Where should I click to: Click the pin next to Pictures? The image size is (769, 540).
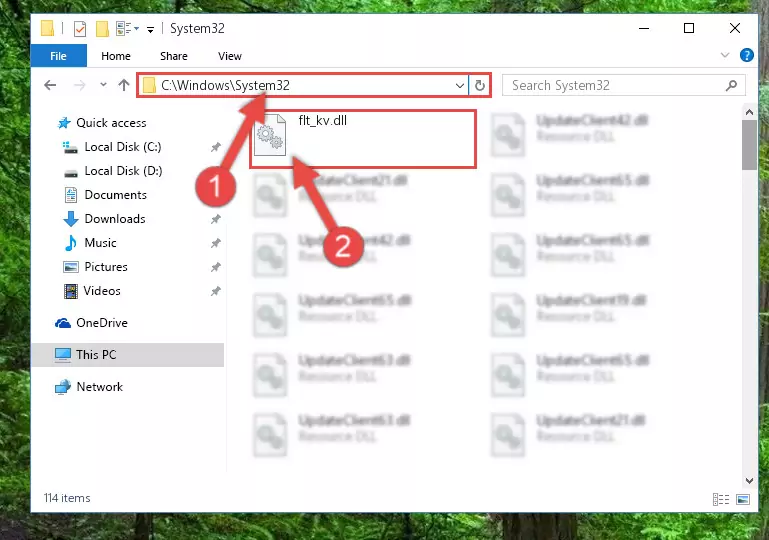pyautogui.click(x=215, y=267)
